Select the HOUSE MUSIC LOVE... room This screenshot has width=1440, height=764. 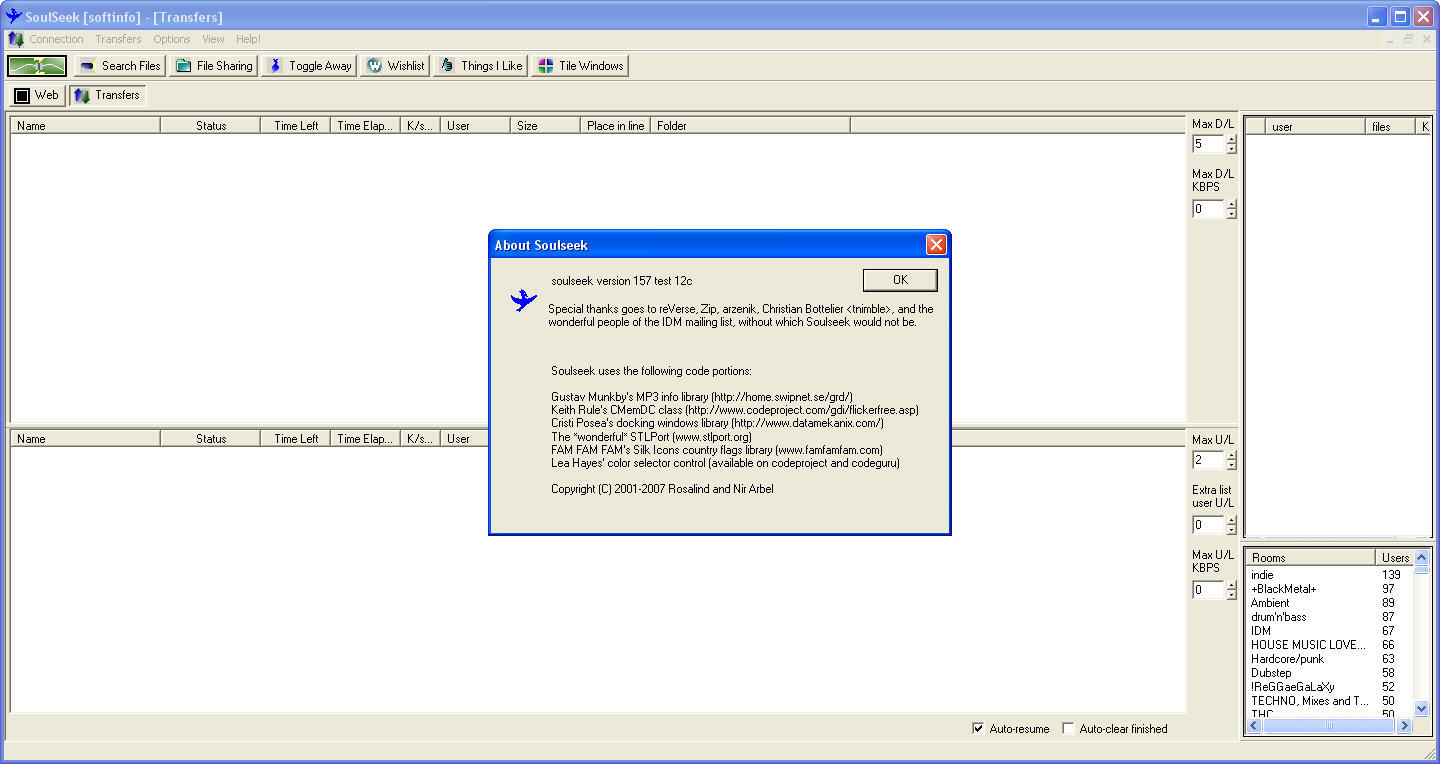point(1308,645)
